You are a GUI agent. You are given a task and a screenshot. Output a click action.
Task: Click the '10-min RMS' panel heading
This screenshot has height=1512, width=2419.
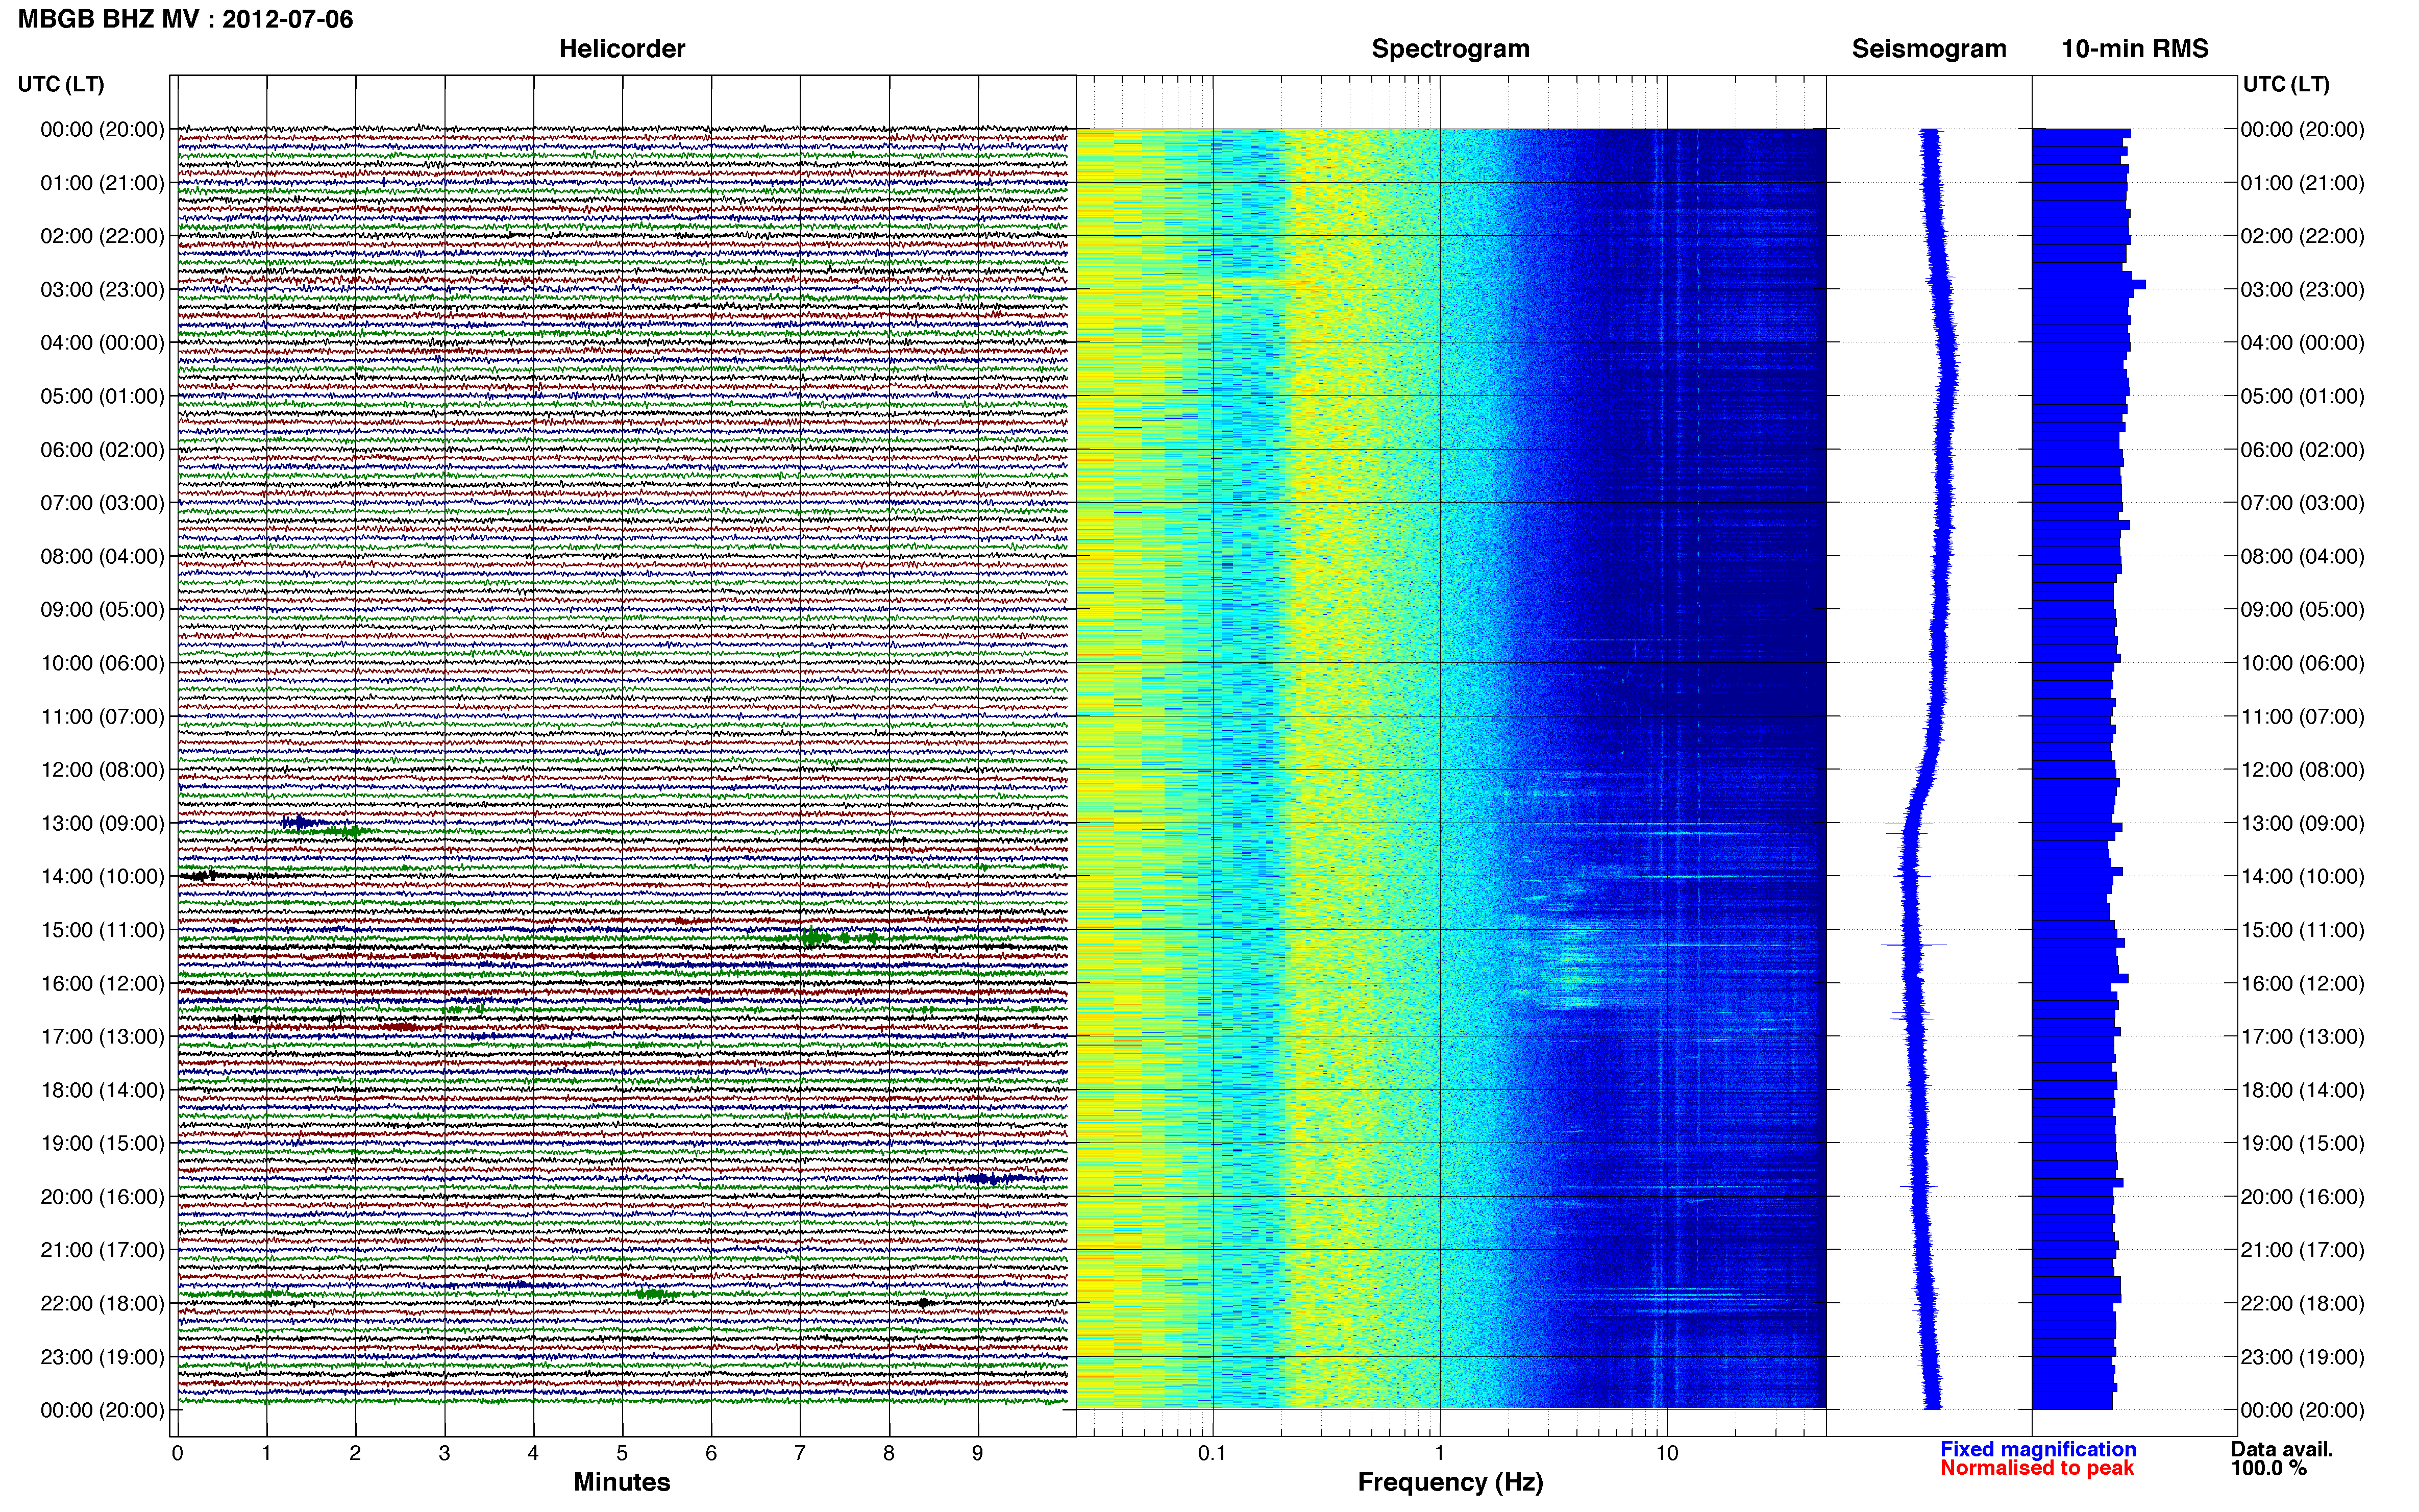click(x=2135, y=49)
